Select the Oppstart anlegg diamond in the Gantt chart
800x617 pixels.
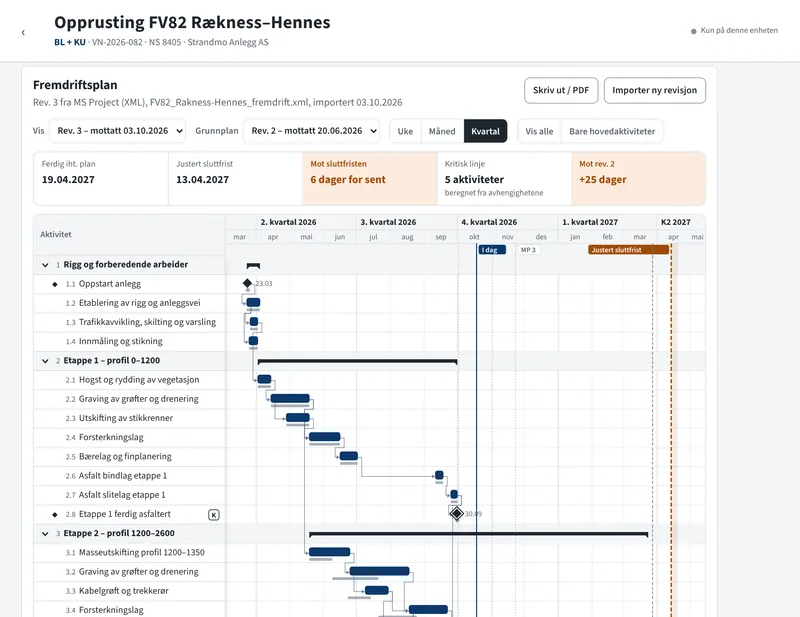tap(247, 283)
